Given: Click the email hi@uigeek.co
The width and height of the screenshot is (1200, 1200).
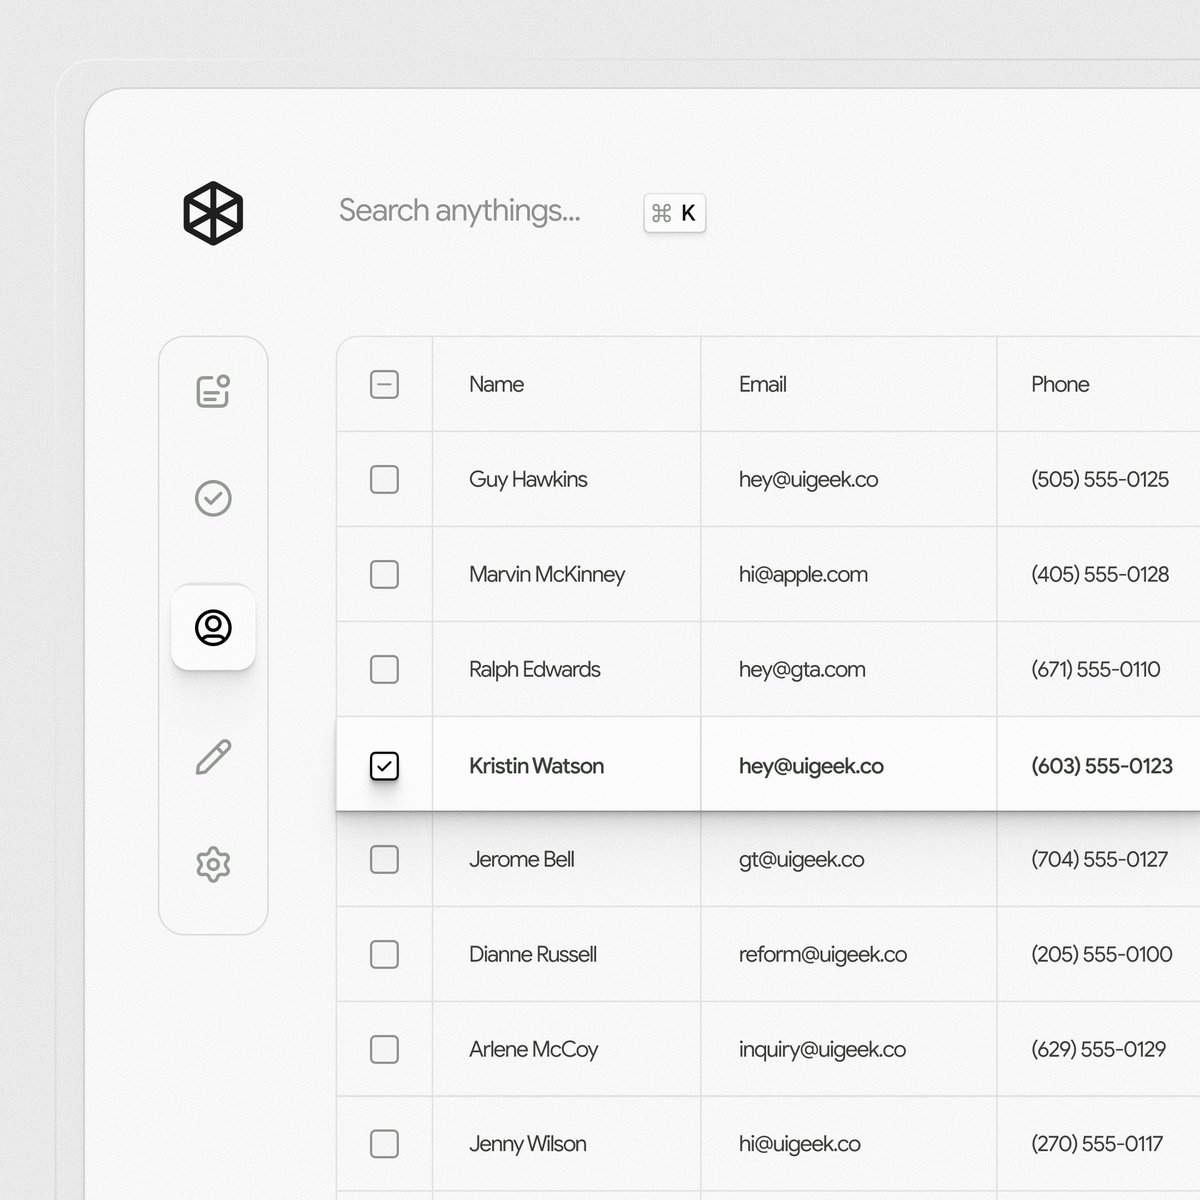Looking at the screenshot, I should [800, 1145].
